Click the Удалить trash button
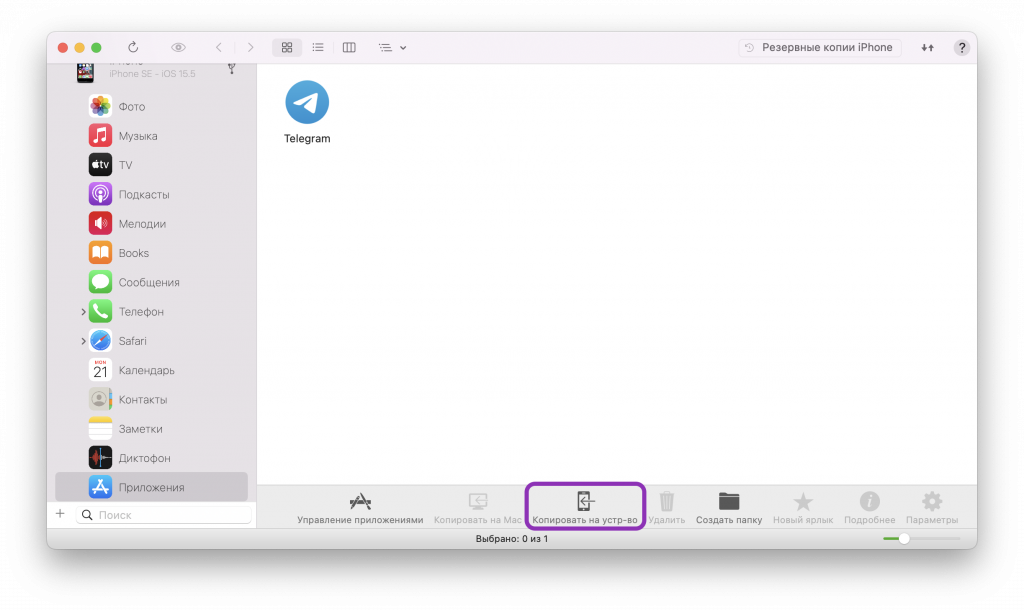 coord(667,508)
